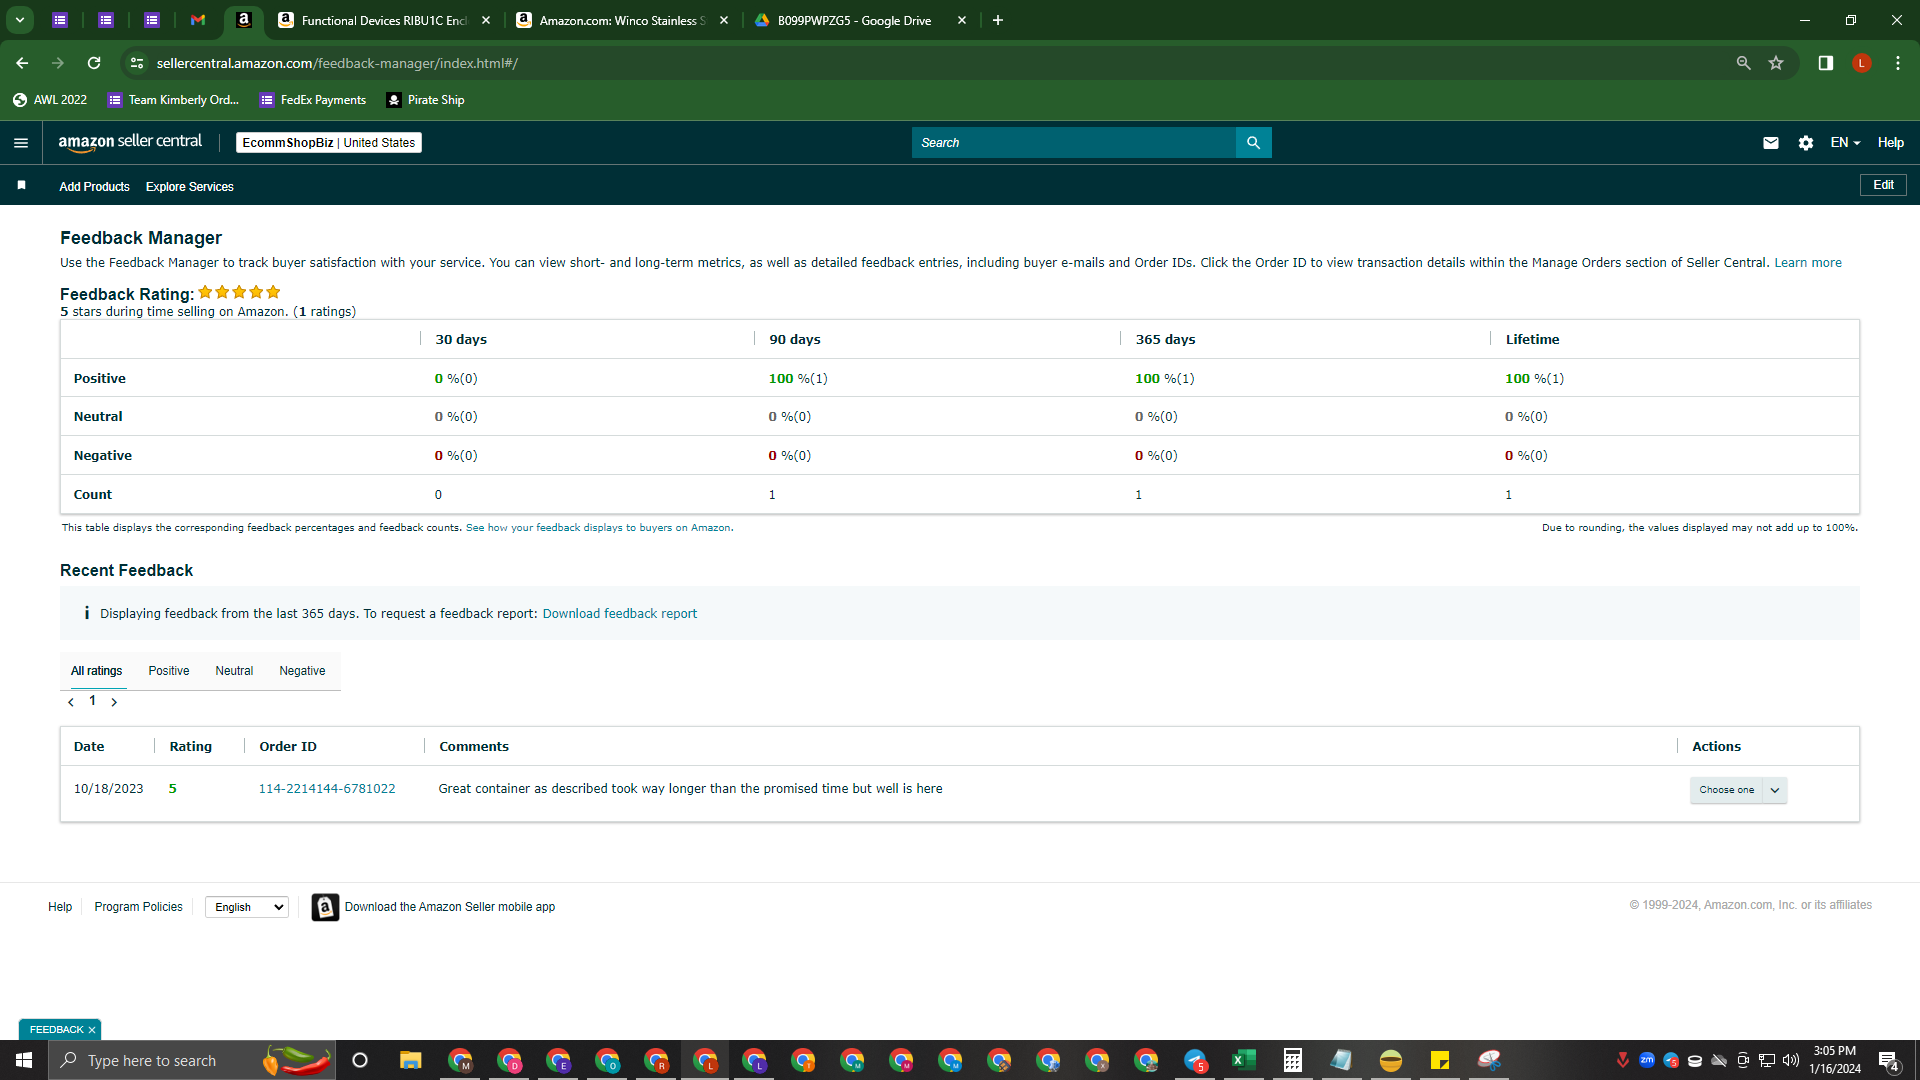Go to previous feedback page
Viewport: 1920px width, 1080px height.
click(71, 702)
